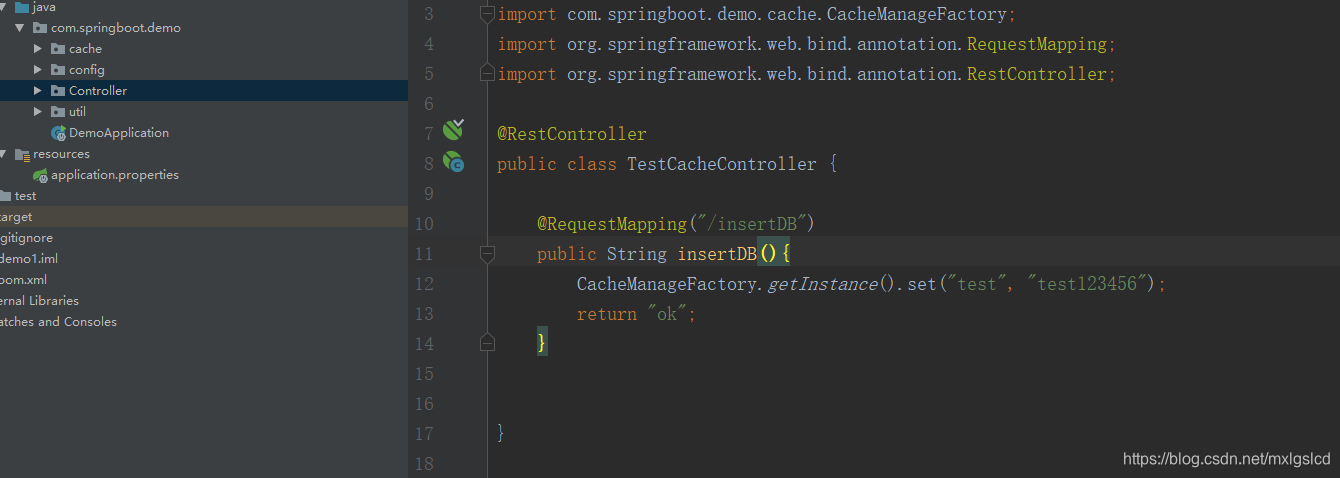Screen dimensions: 1340x478
Task: Click the application.properties Spring leaf icon
Action: pyautogui.click(x=40, y=175)
